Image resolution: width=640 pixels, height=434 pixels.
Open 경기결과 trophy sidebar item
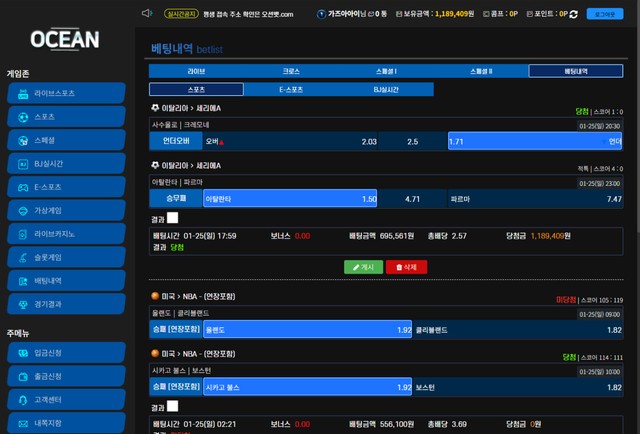point(66,304)
